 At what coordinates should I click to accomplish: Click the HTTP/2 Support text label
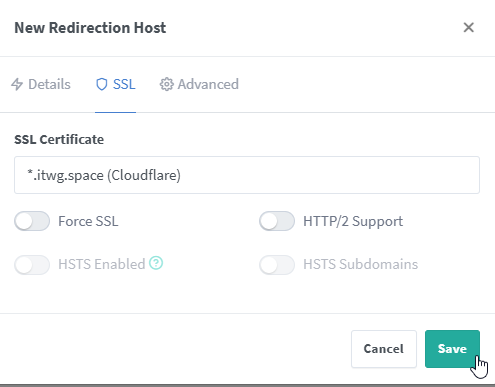click(353, 221)
